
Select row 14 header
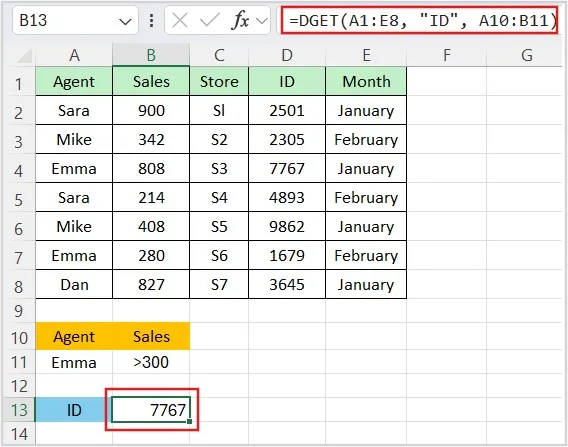pyautogui.click(x=19, y=434)
